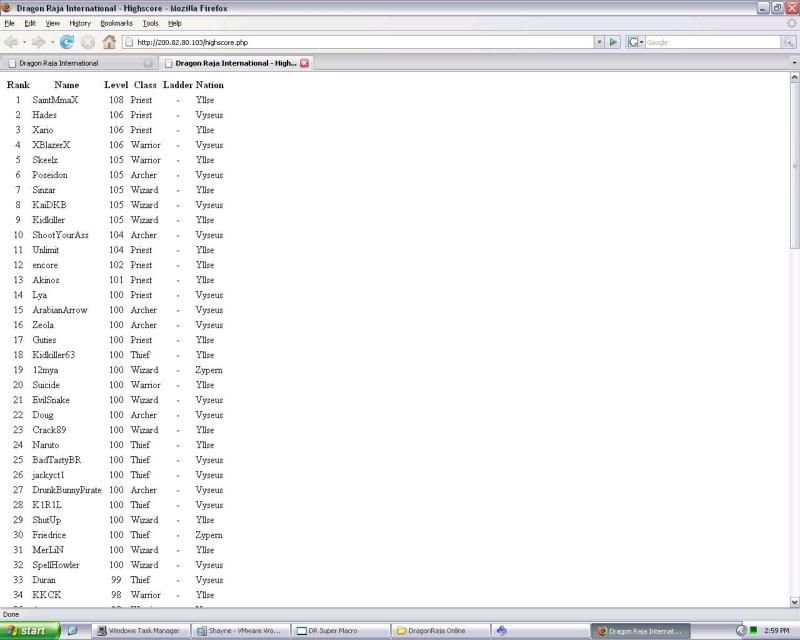800x640 pixels.
Task: Open the File menu
Action: point(9,23)
